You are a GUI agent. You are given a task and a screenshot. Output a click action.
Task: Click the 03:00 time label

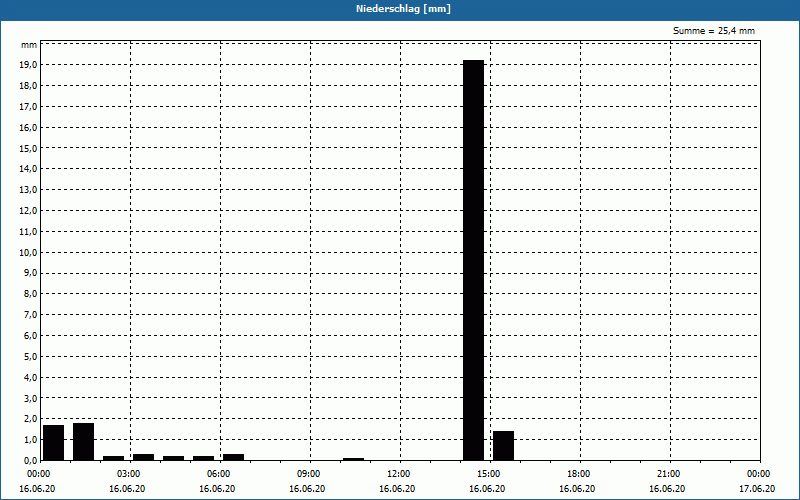pyautogui.click(x=131, y=474)
